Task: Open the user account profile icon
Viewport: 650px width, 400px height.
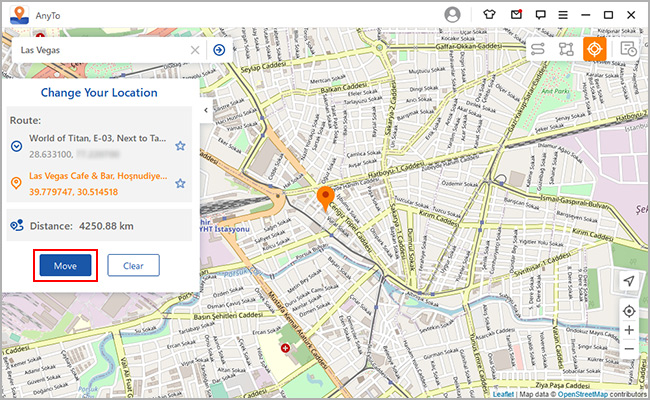Action: tap(453, 15)
